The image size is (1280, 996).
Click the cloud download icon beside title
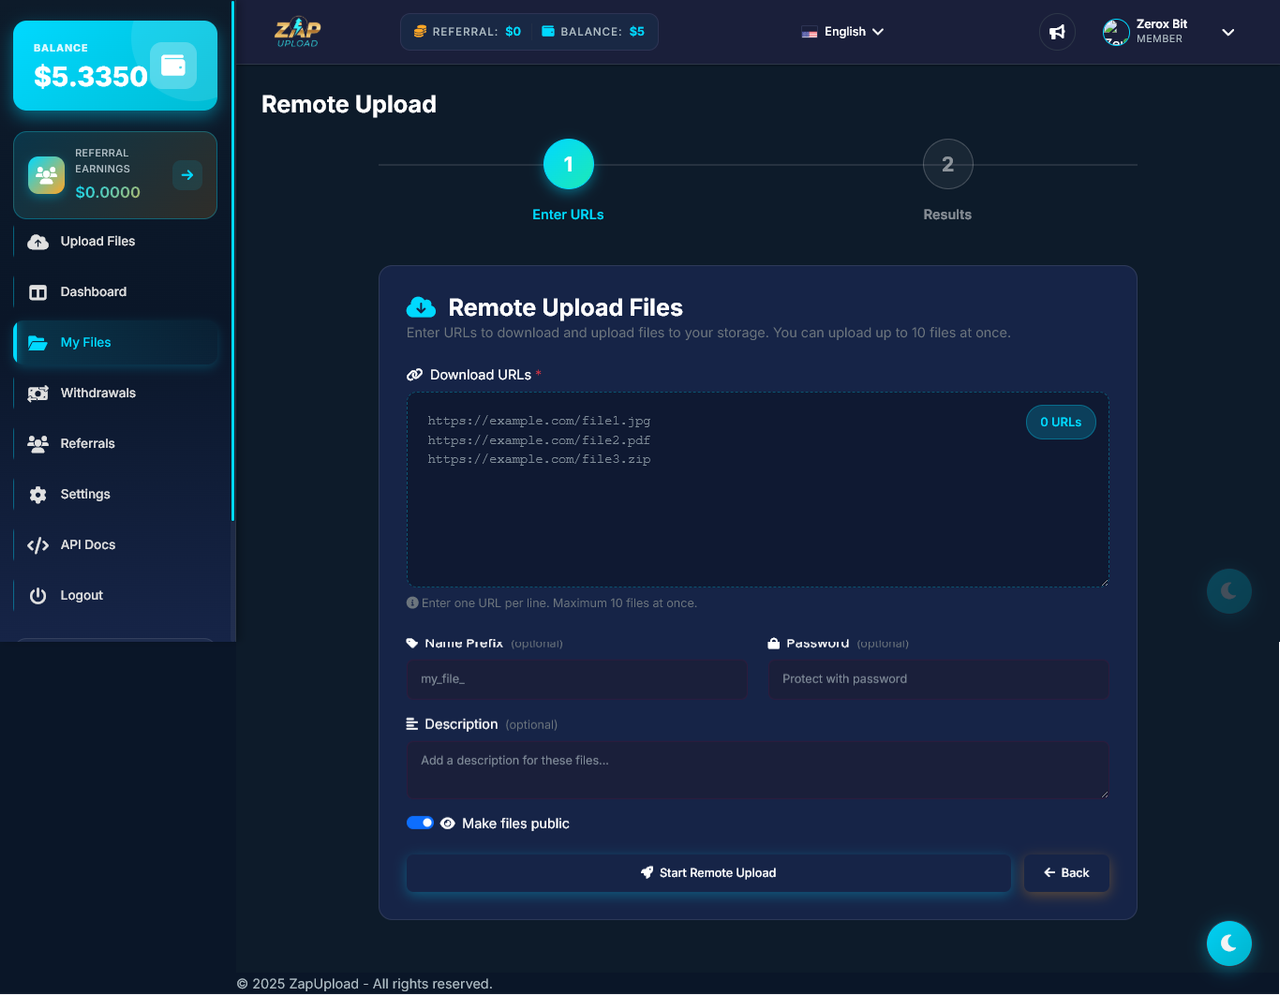pyautogui.click(x=421, y=307)
